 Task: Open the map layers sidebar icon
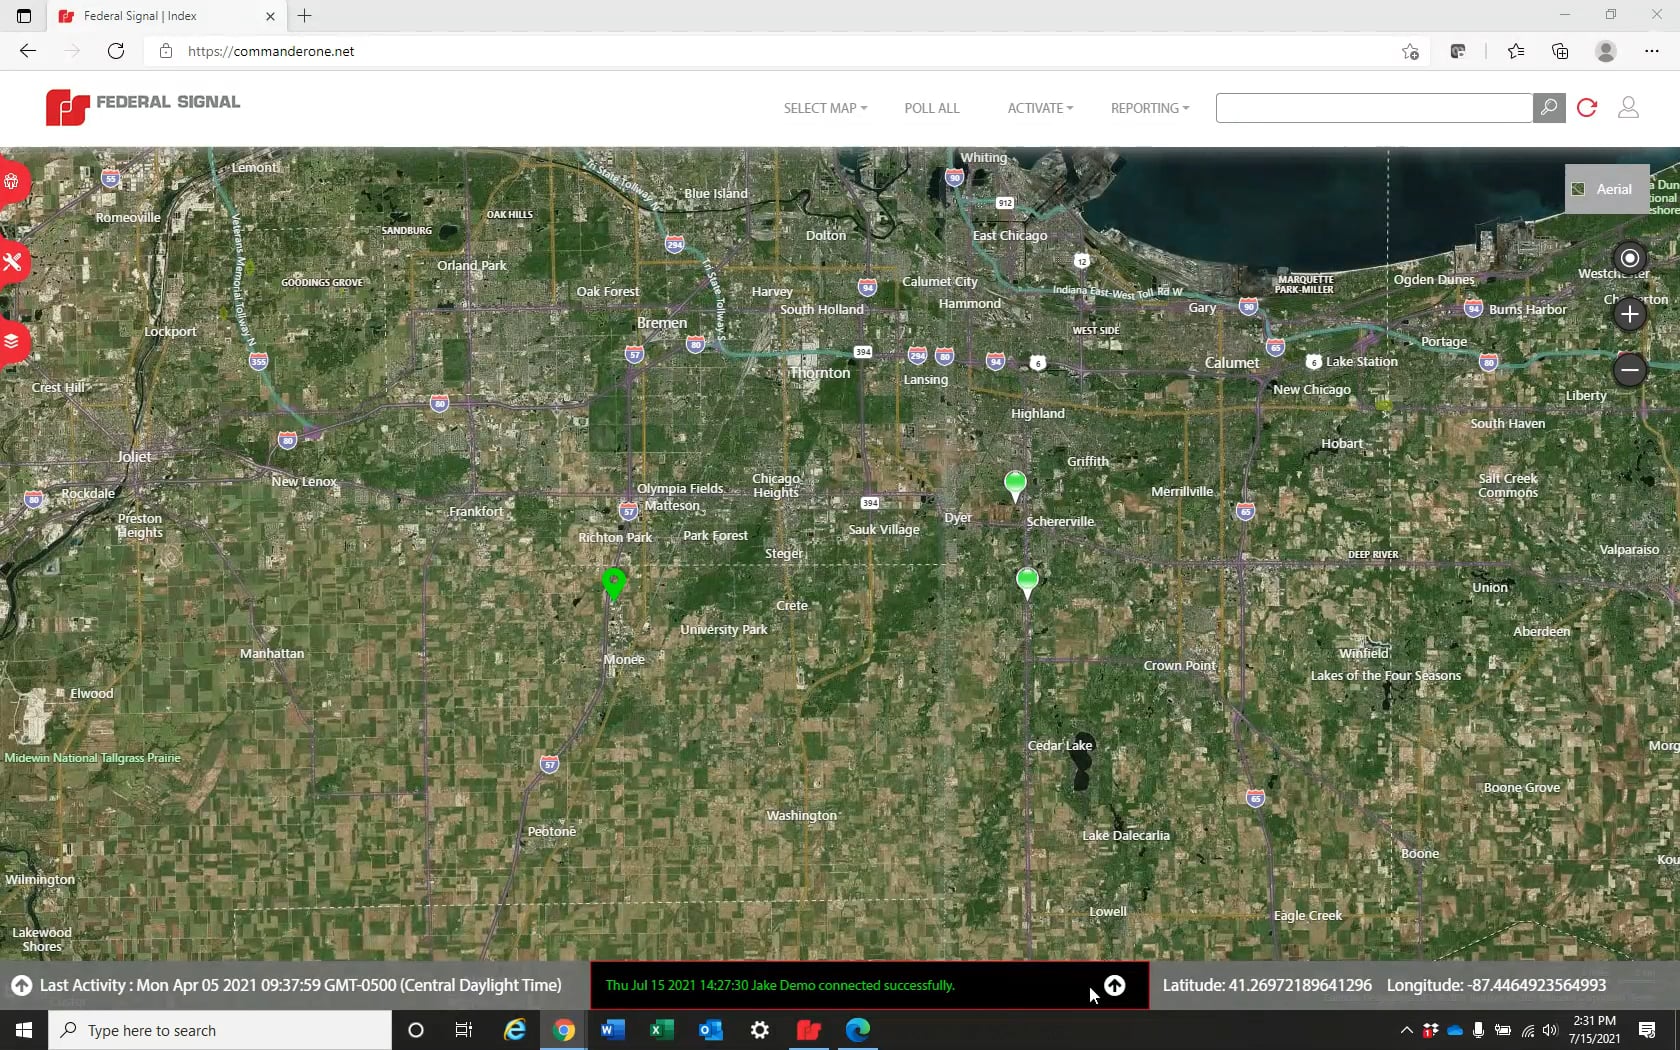pyautogui.click(x=12, y=342)
